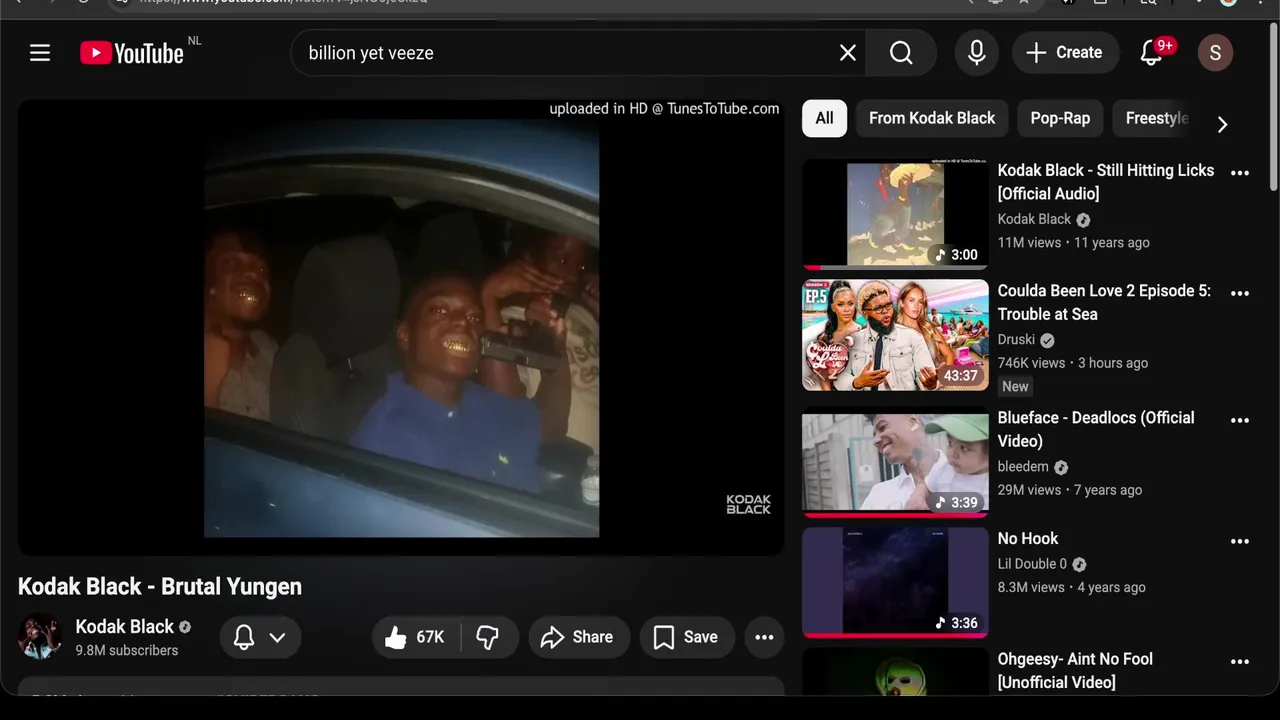Screen dimensions: 1280x720
Task: Click the Kodak Black - Brutal Yungen title
Action: 160,587
